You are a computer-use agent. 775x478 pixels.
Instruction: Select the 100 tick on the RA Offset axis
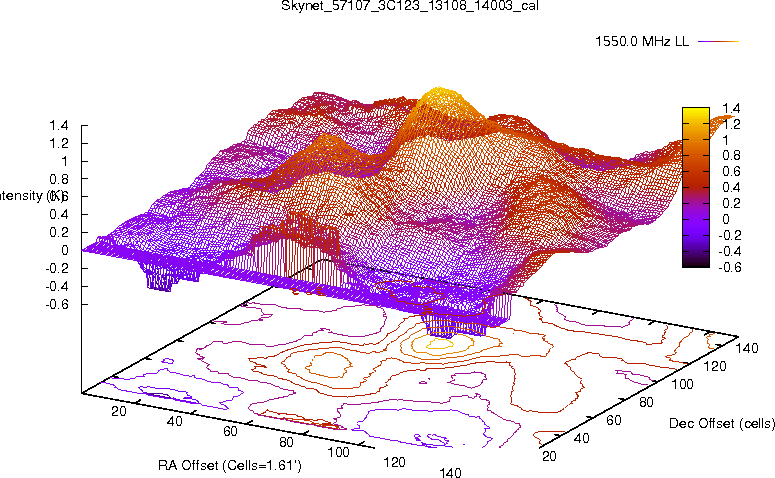click(x=339, y=452)
